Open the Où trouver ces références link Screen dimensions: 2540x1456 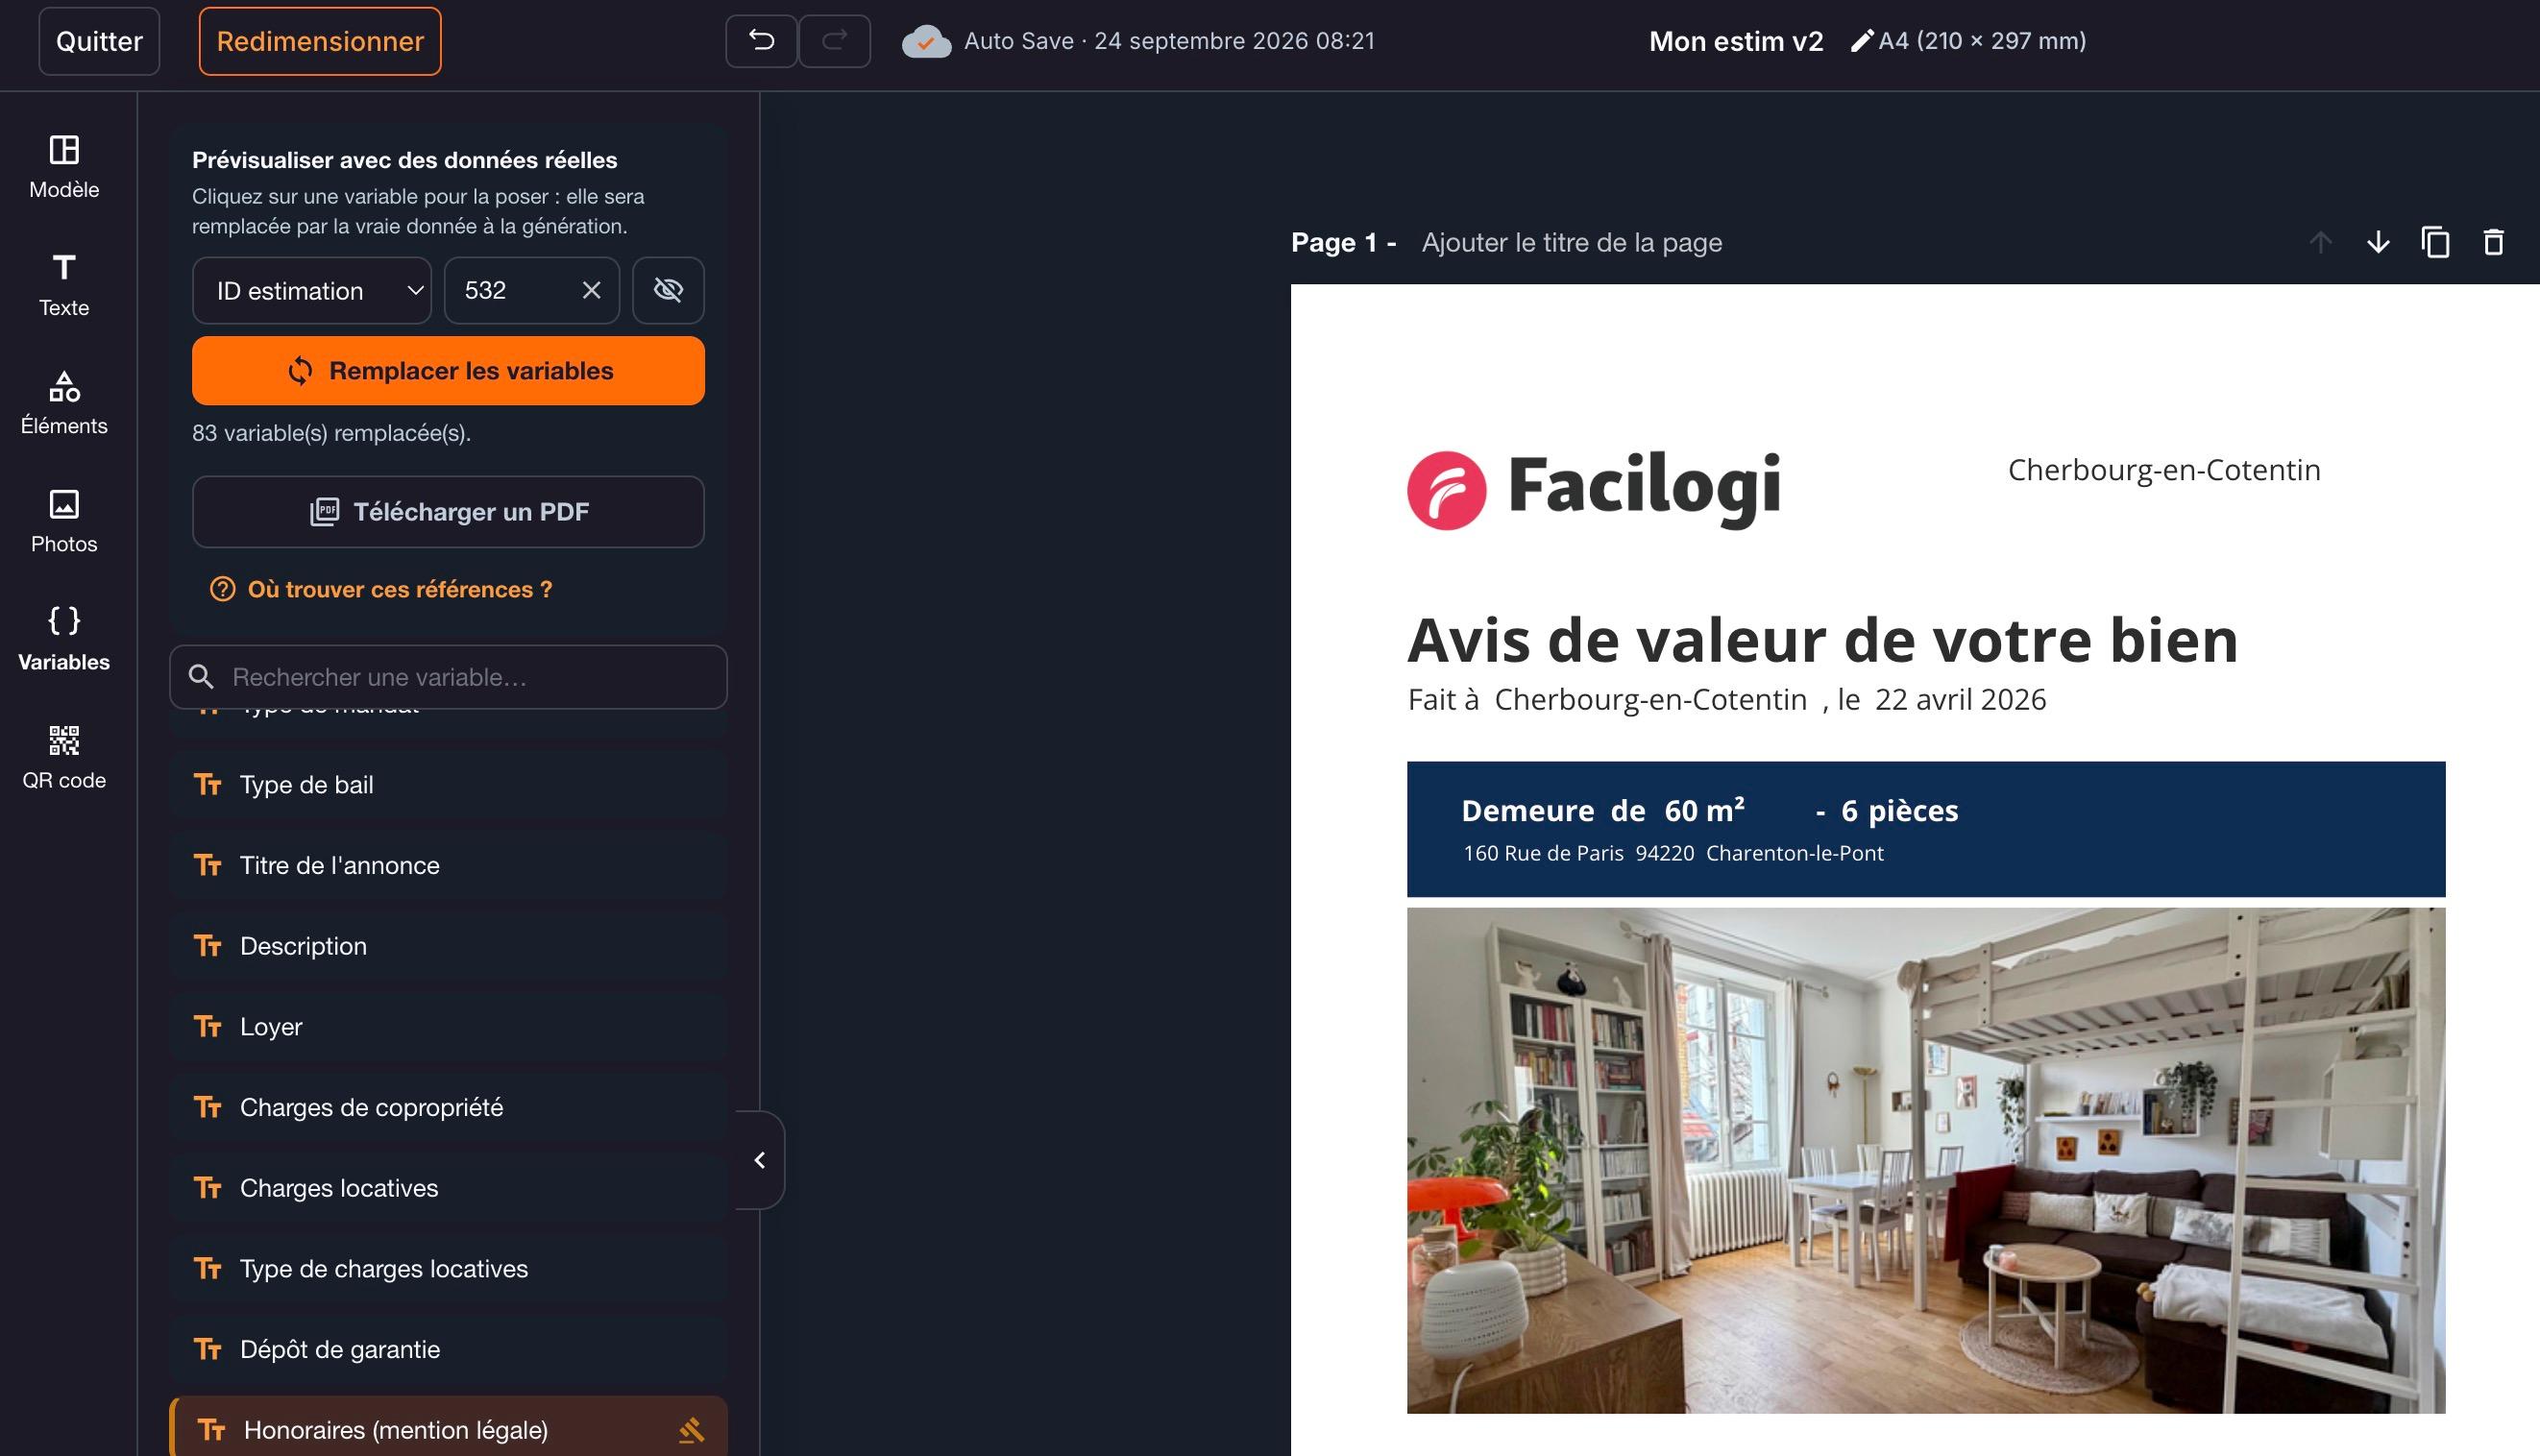coord(381,589)
